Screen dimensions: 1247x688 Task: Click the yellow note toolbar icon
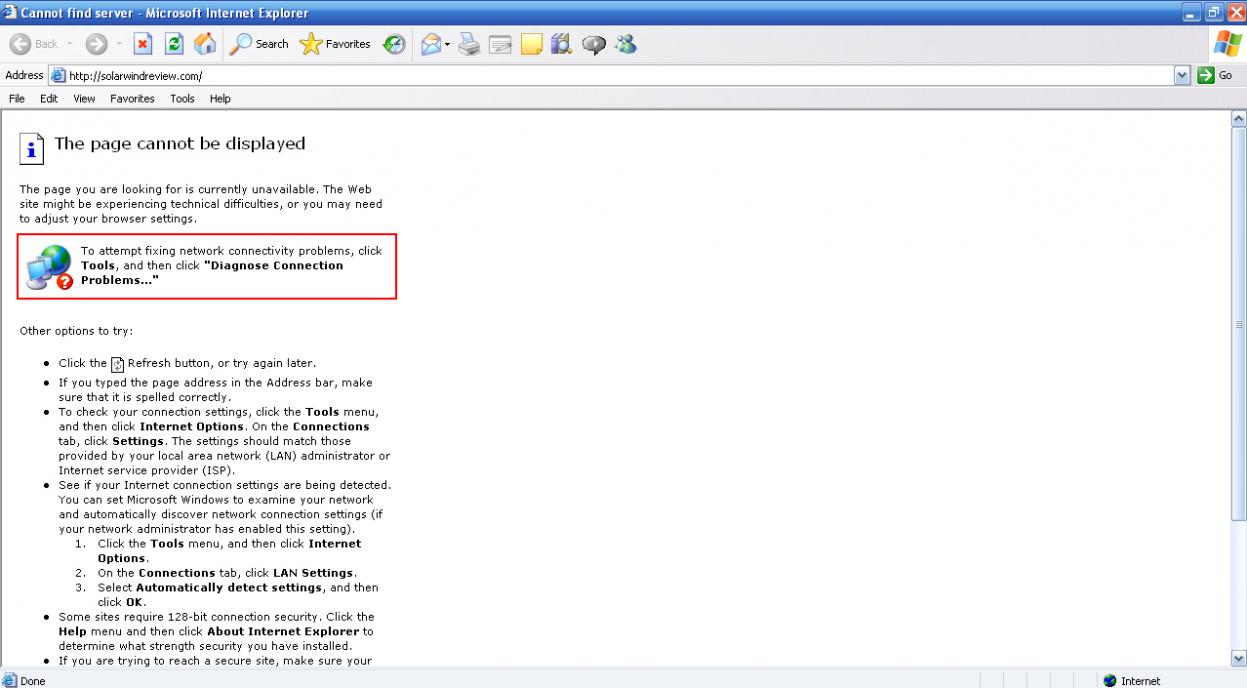(531, 44)
